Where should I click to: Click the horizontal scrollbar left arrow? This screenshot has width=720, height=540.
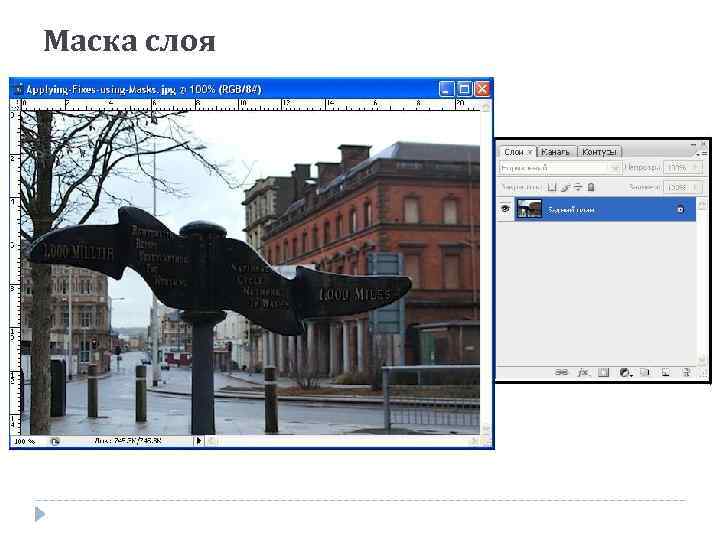click(212, 441)
